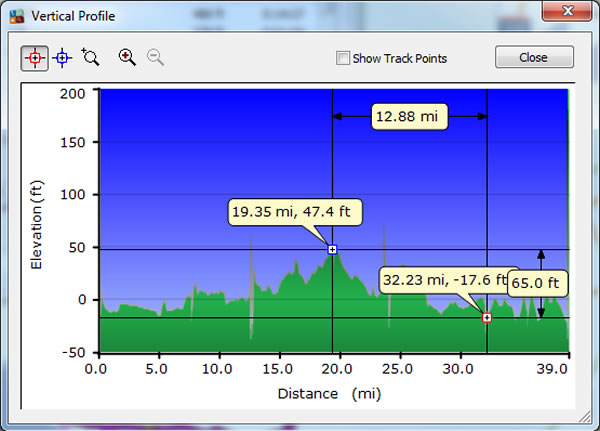The image size is (600, 431).
Task: Click the greyed zoom out magnifier
Action: pyautogui.click(x=155, y=57)
